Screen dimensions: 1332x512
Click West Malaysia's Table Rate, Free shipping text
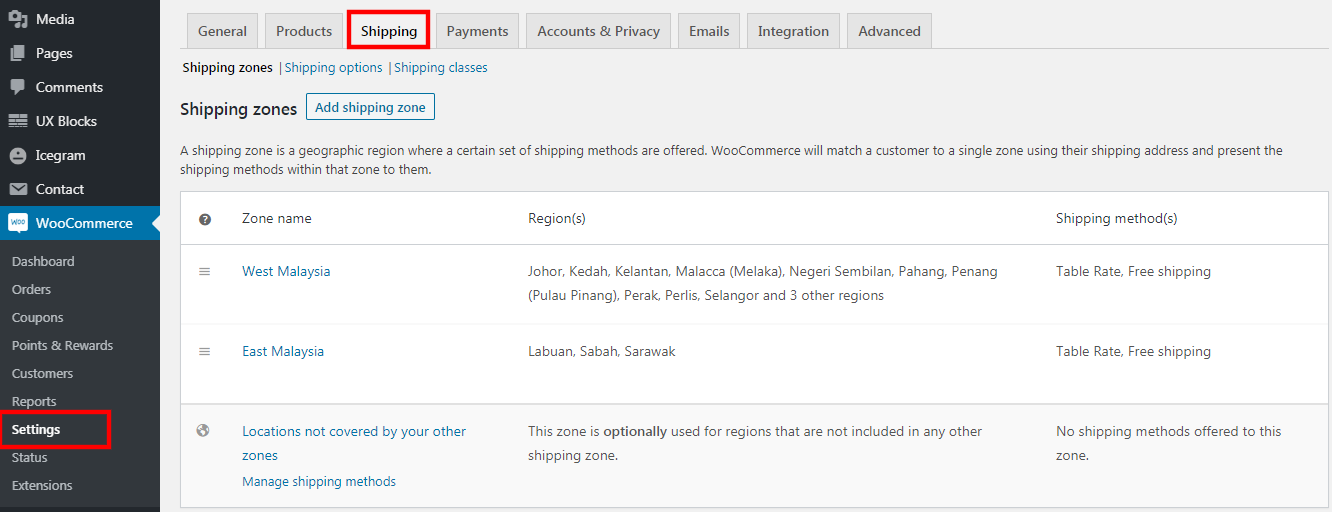(x=1133, y=271)
